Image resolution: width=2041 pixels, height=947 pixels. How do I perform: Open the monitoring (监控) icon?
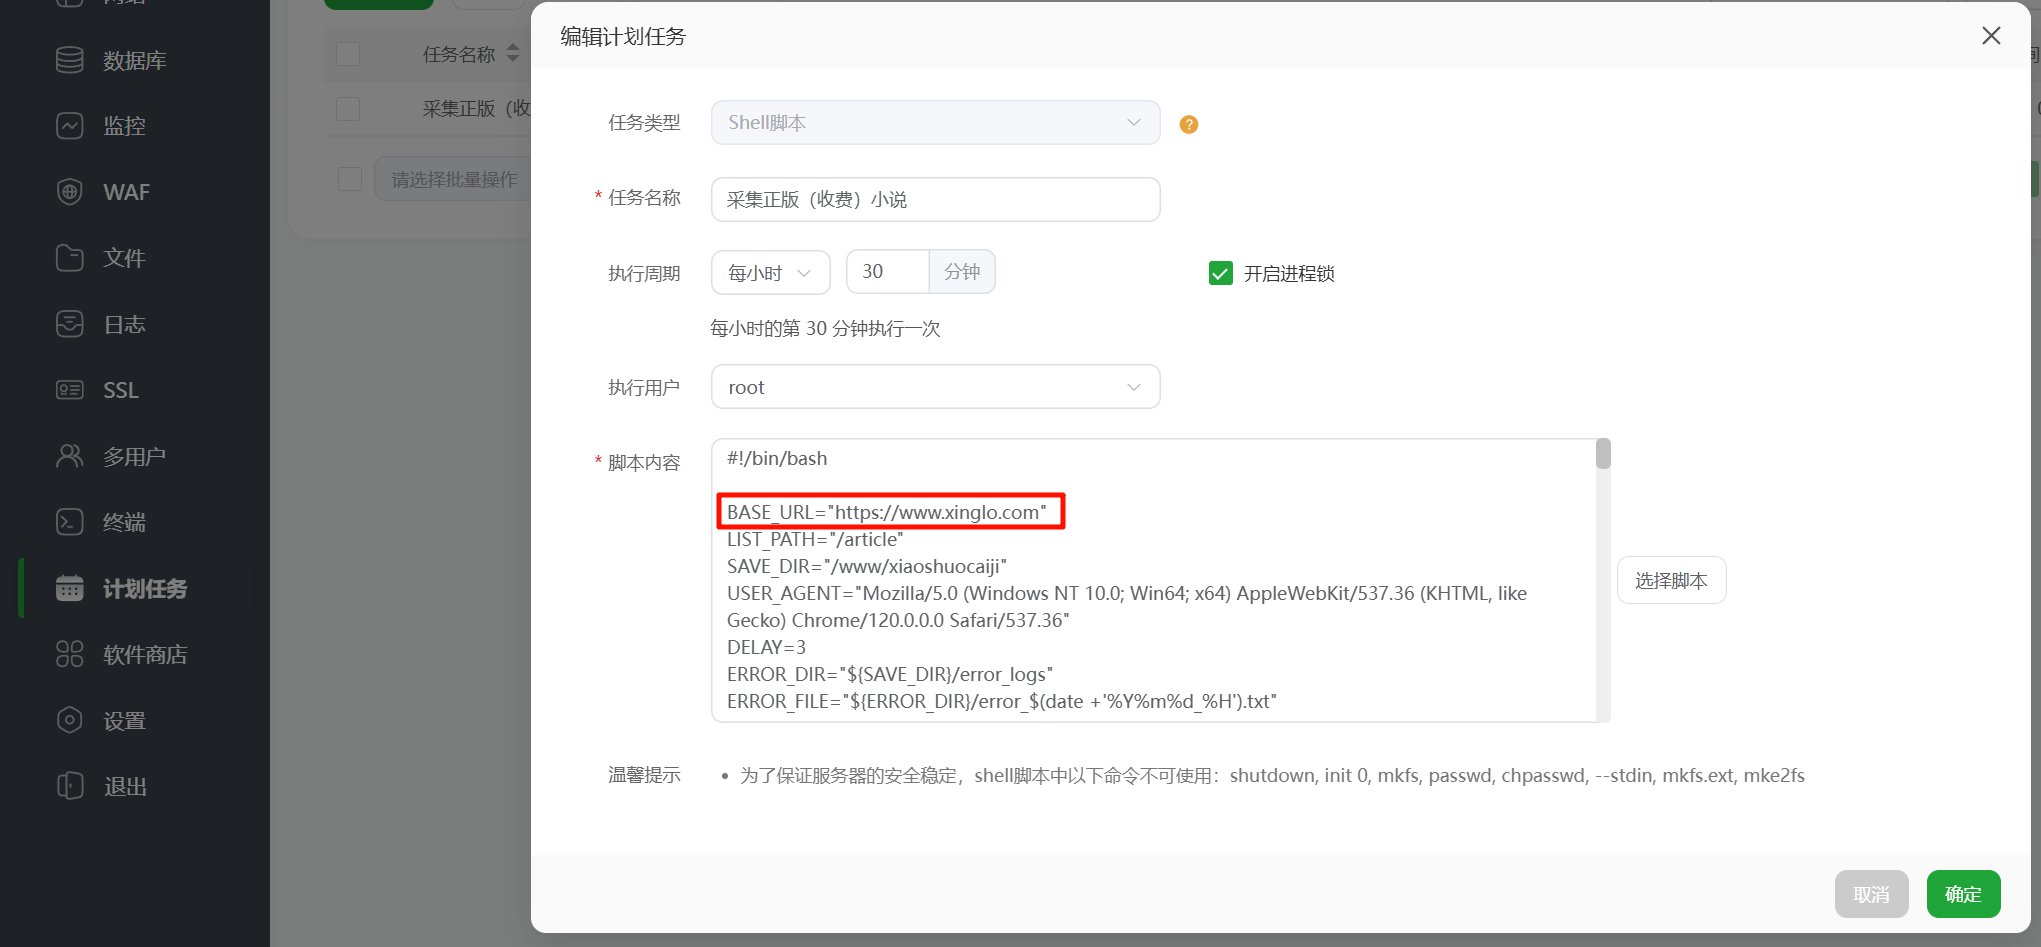tap(69, 126)
